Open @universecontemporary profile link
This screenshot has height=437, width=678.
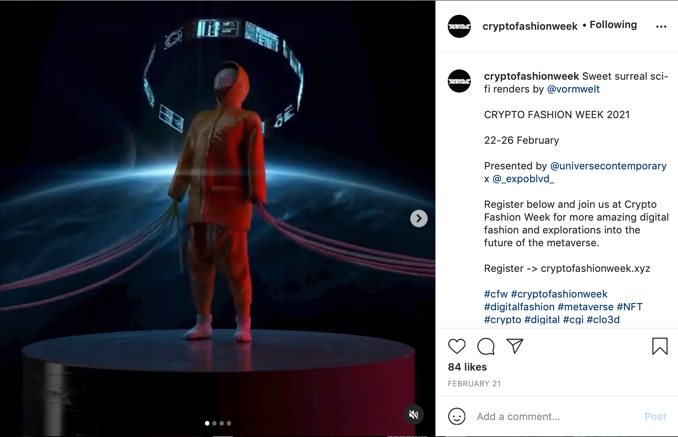click(x=608, y=166)
